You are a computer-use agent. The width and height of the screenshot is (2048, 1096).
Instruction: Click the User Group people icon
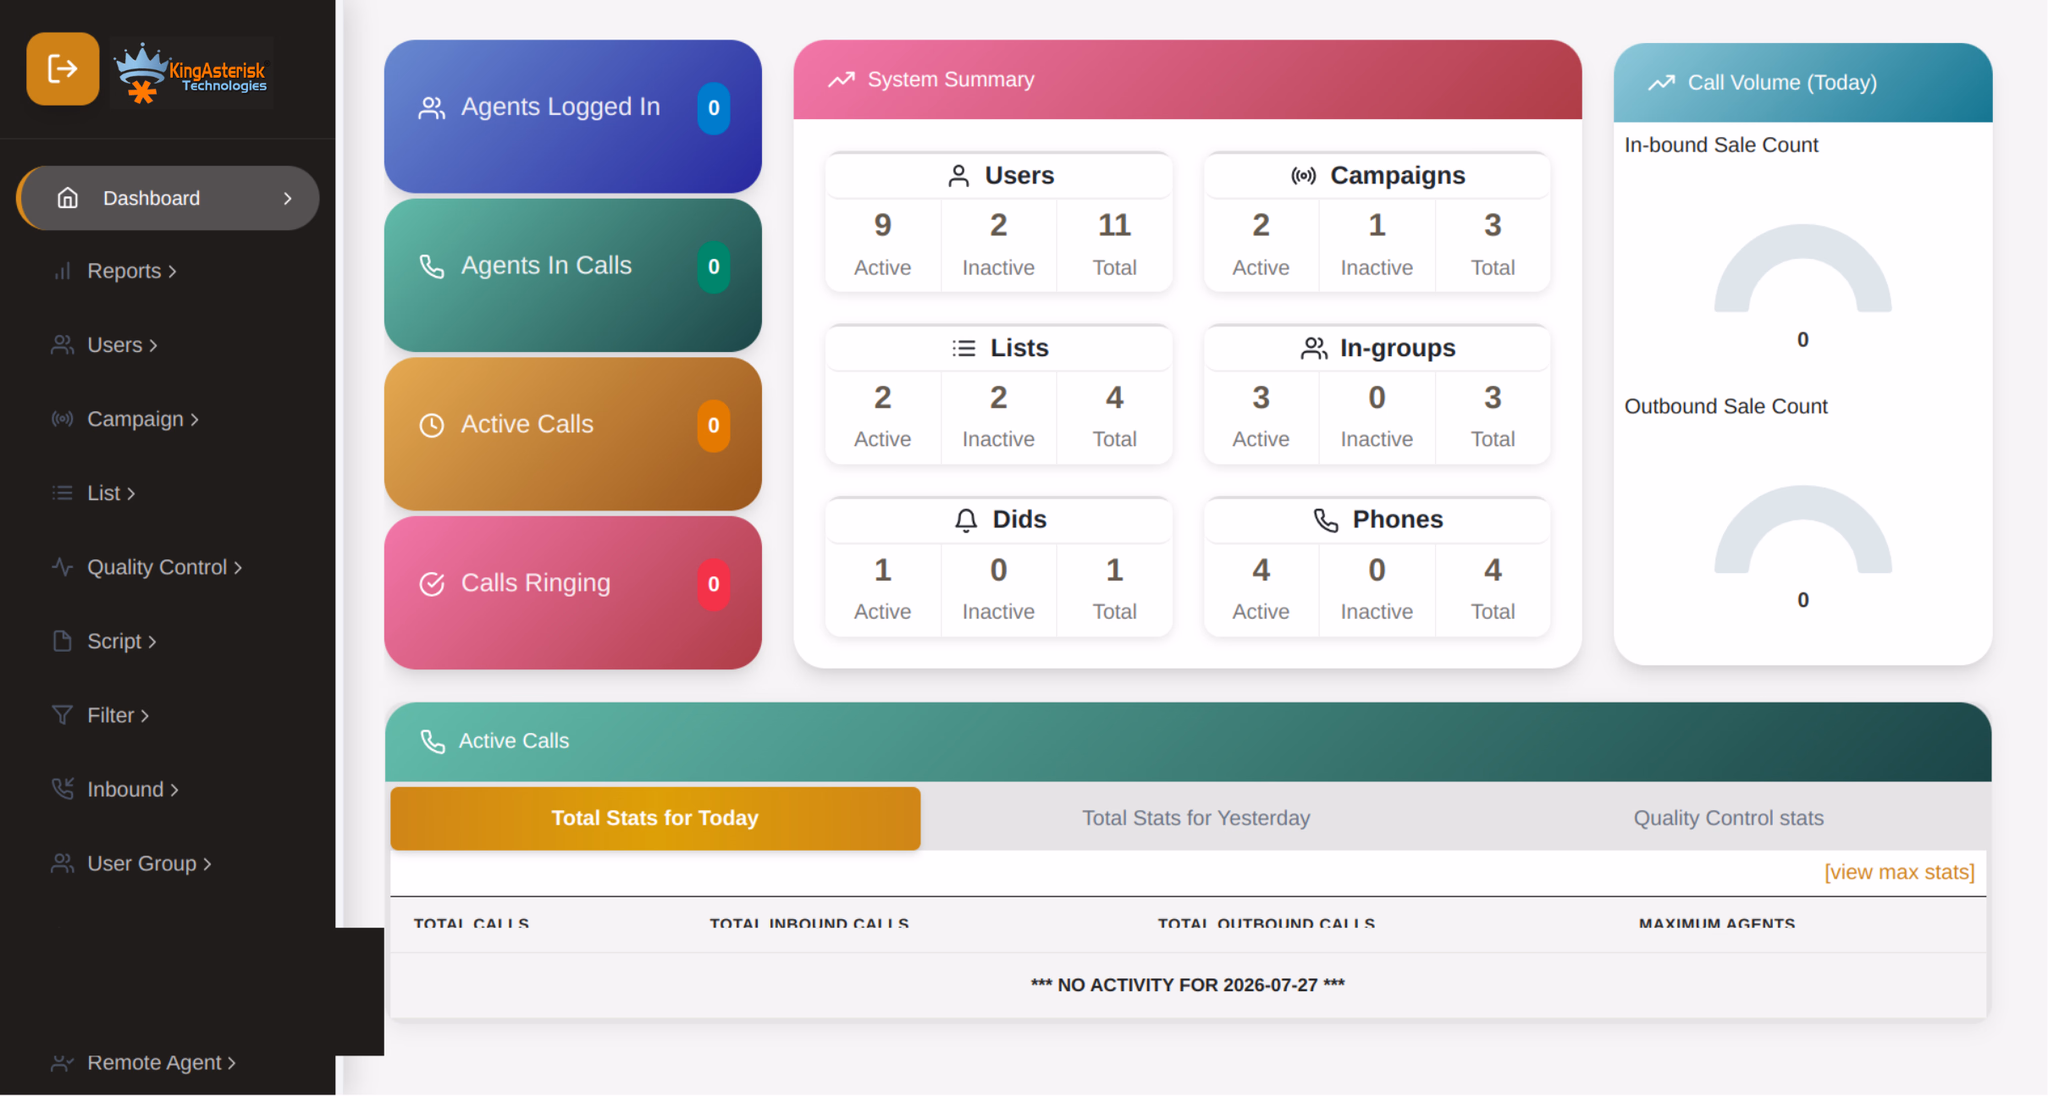pyautogui.click(x=62, y=863)
